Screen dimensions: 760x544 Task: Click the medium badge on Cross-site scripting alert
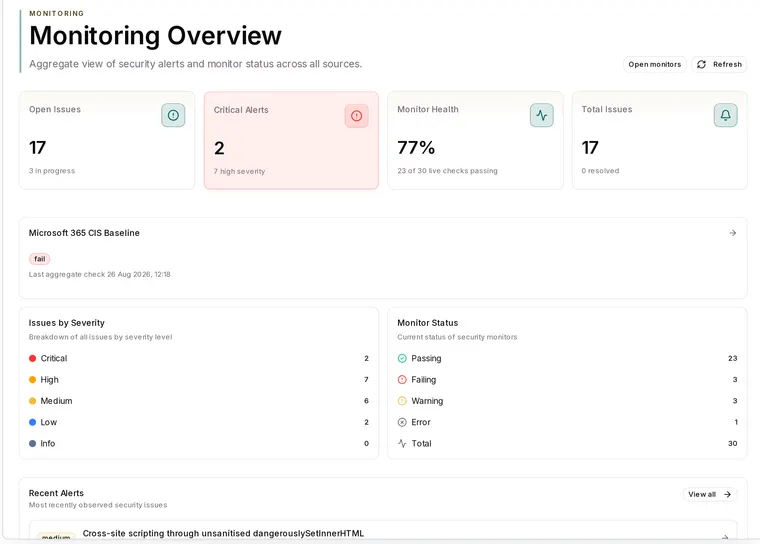[56, 537]
